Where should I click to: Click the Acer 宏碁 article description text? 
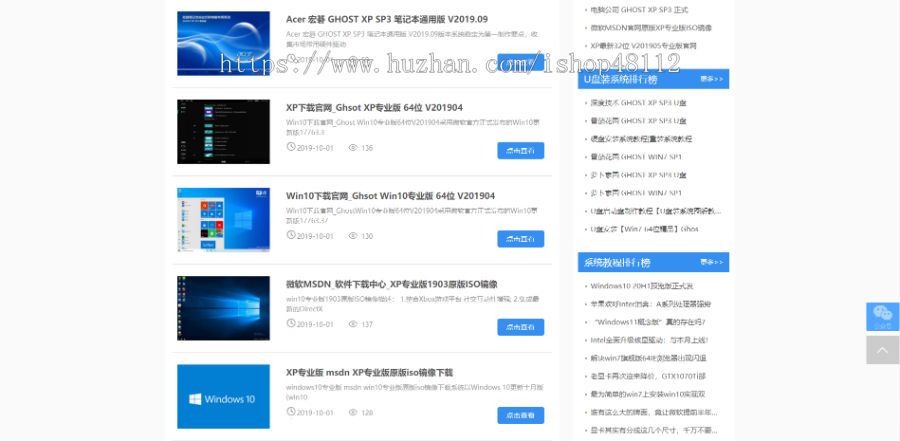point(412,39)
